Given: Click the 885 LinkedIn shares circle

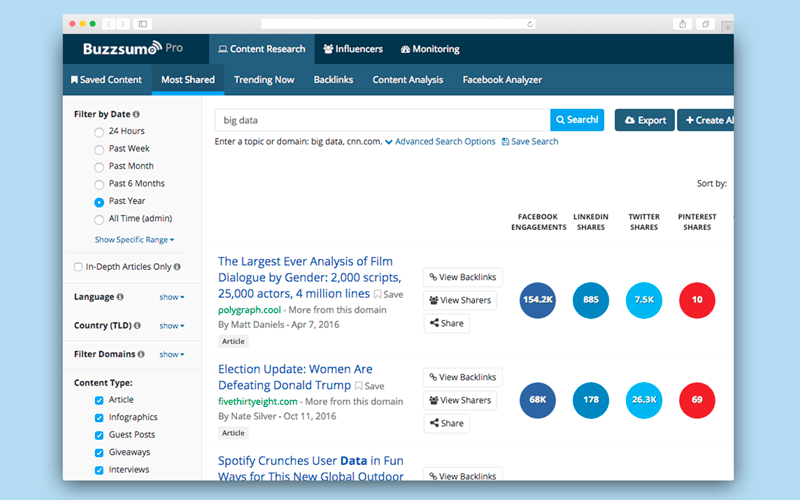Looking at the screenshot, I should (591, 300).
